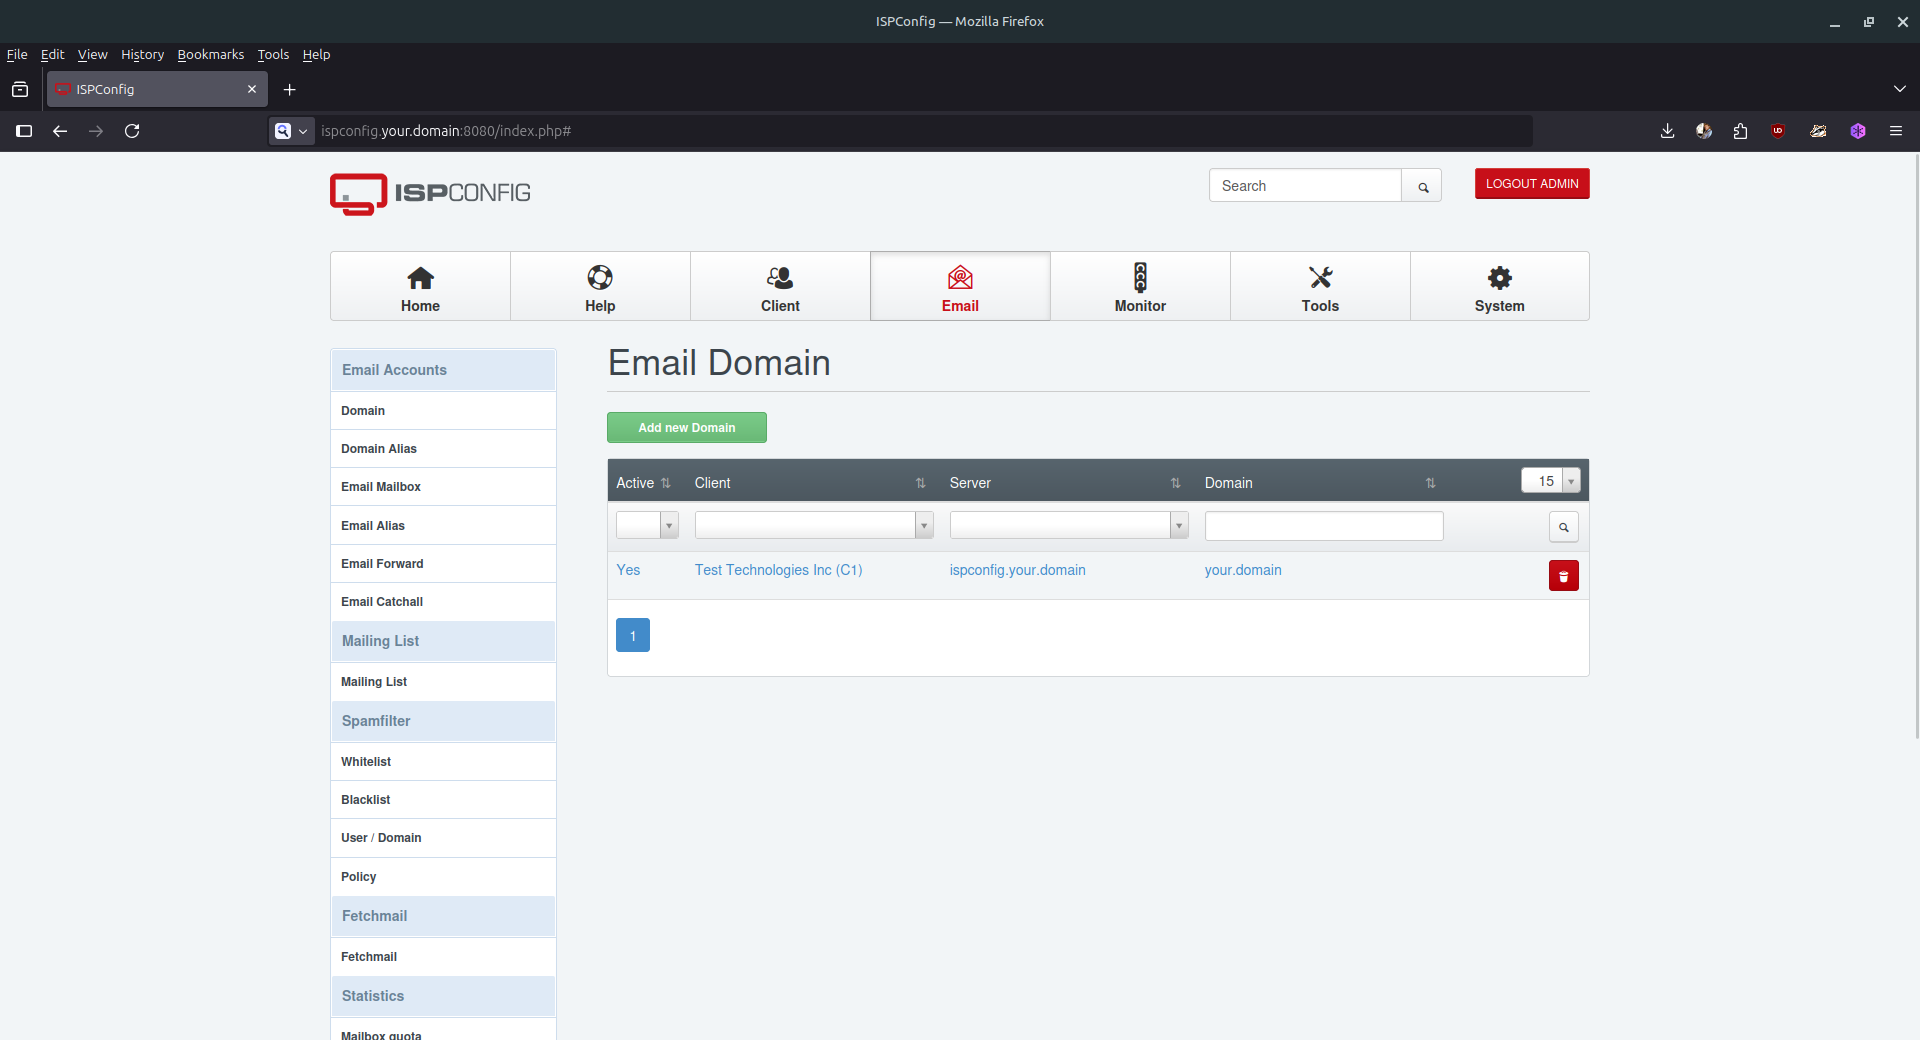The image size is (1920, 1040).
Task: Open the Edit menu
Action: coord(52,54)
